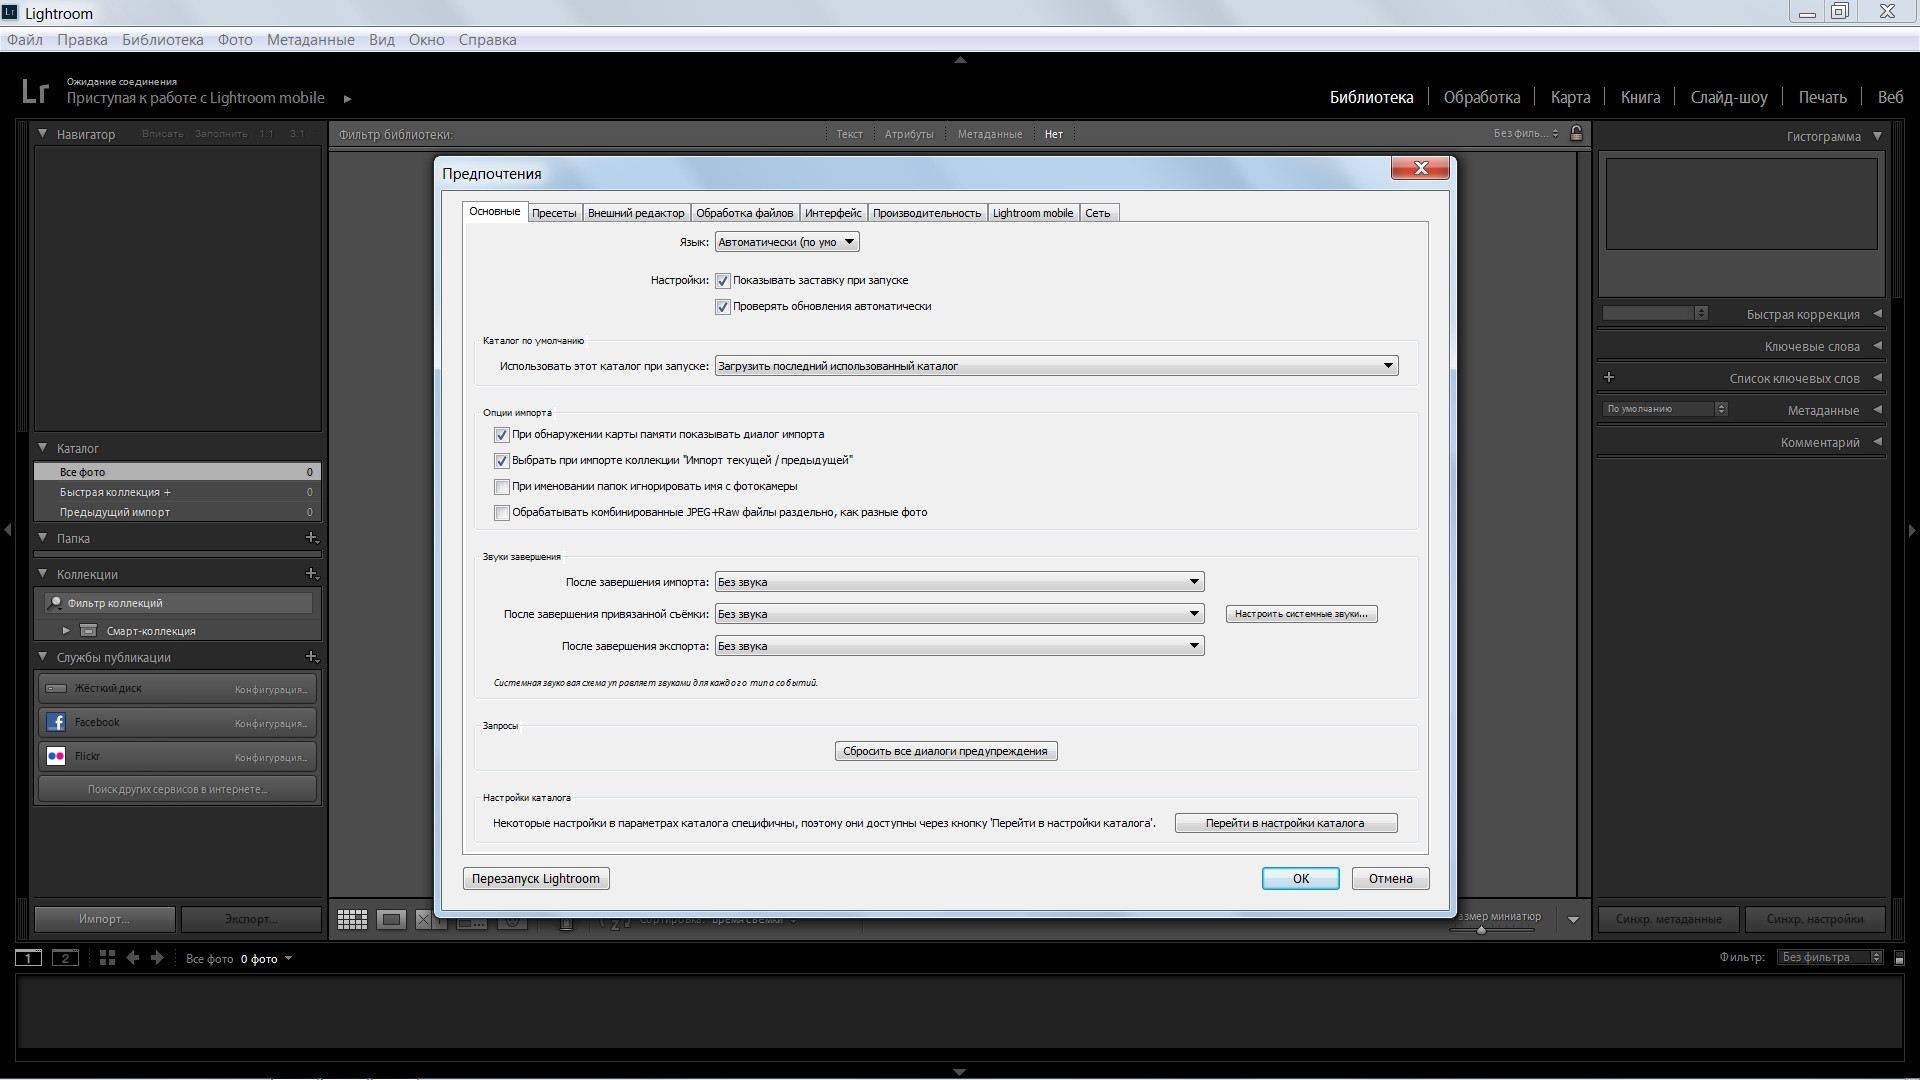Screen dimensions: 1920x1080
Task: Collapse the Histogram panel
Action: [1877, 136]
